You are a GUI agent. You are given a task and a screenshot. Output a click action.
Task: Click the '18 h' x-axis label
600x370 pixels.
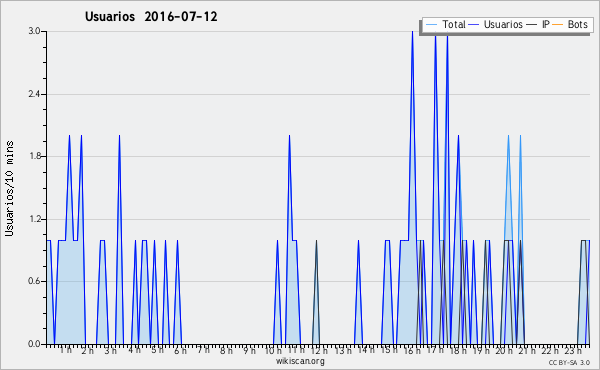(458, 351)
